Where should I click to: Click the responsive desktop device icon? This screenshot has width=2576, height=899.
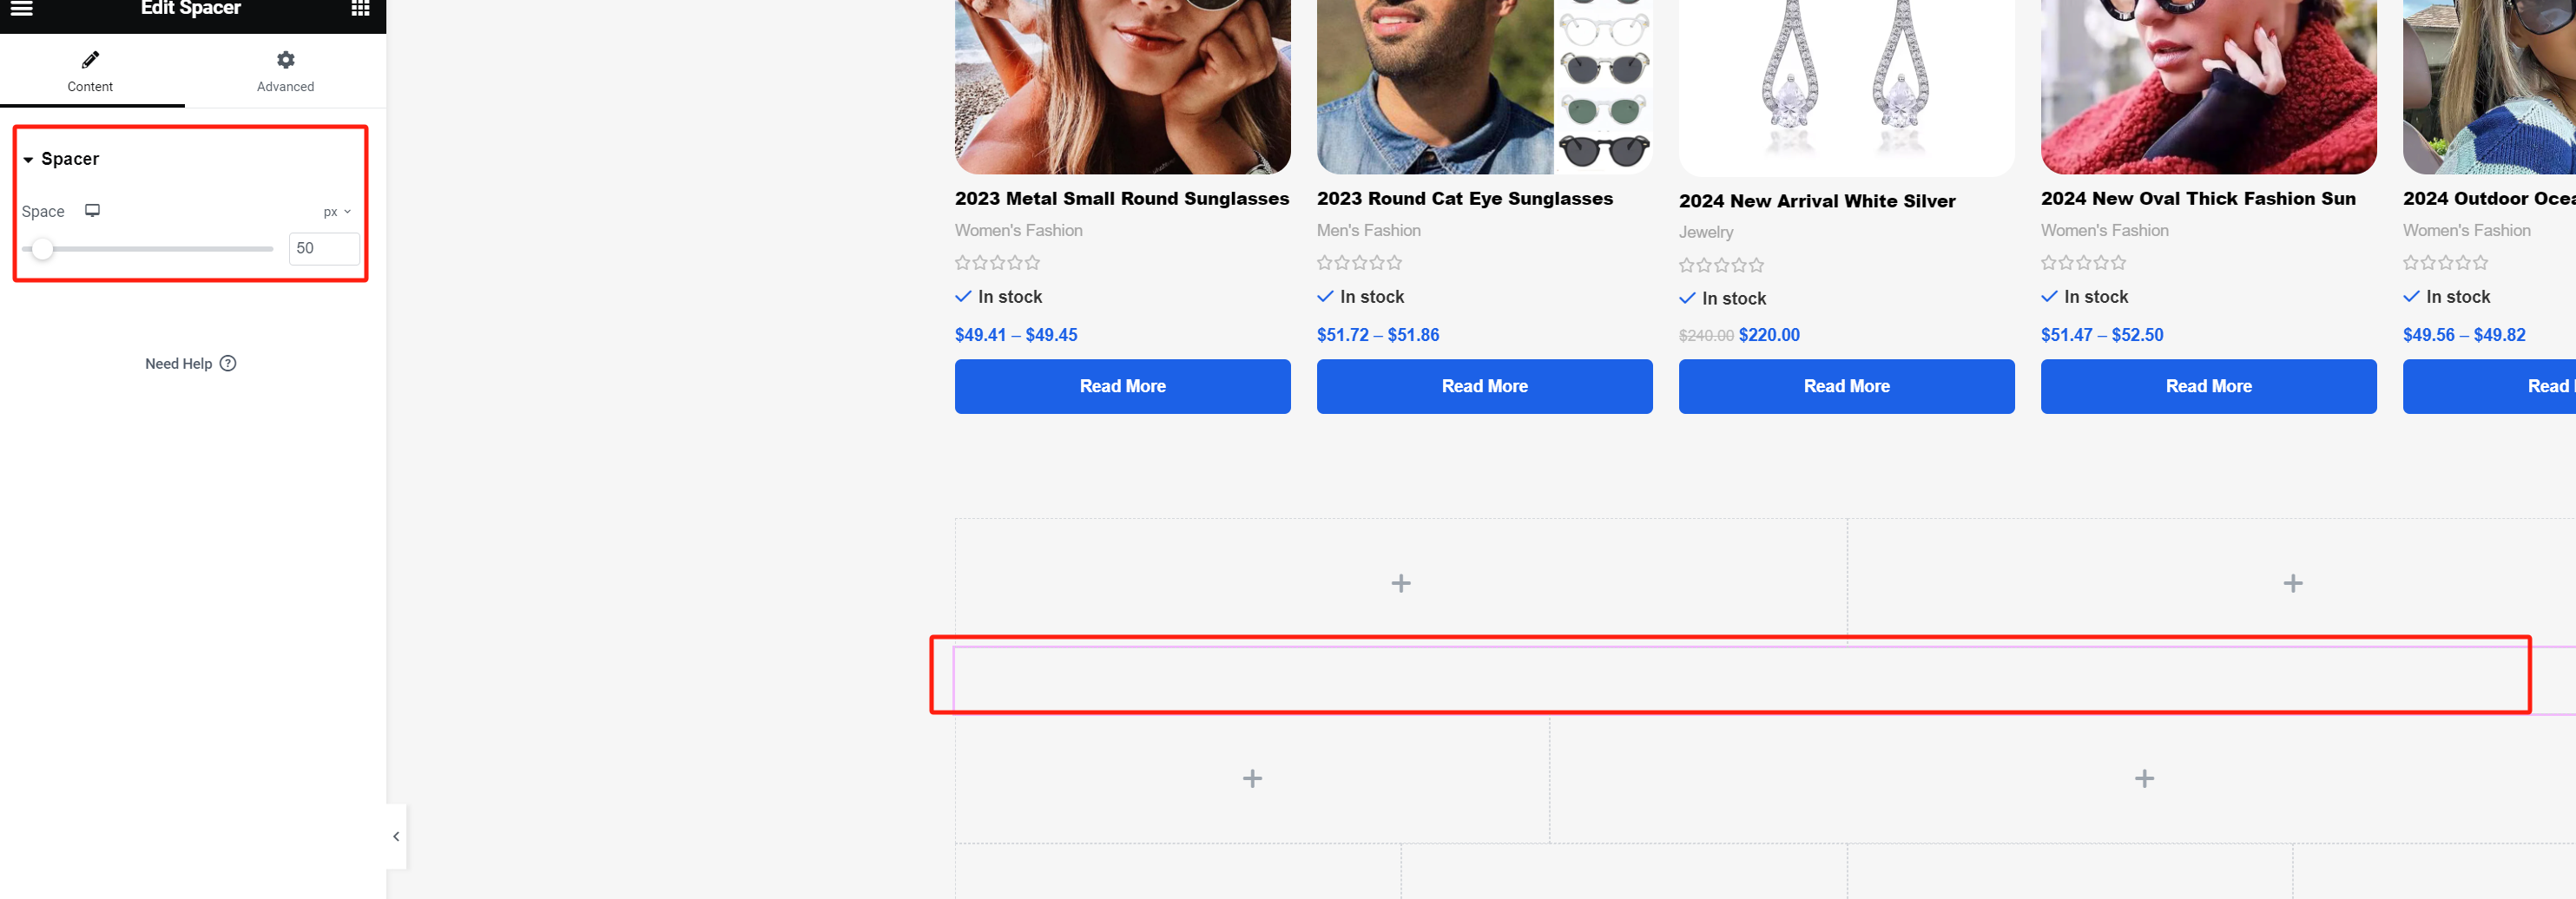(92, 211)
